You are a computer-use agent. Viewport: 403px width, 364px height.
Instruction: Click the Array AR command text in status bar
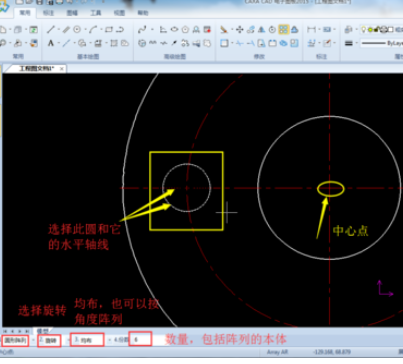tap(277, 352)
